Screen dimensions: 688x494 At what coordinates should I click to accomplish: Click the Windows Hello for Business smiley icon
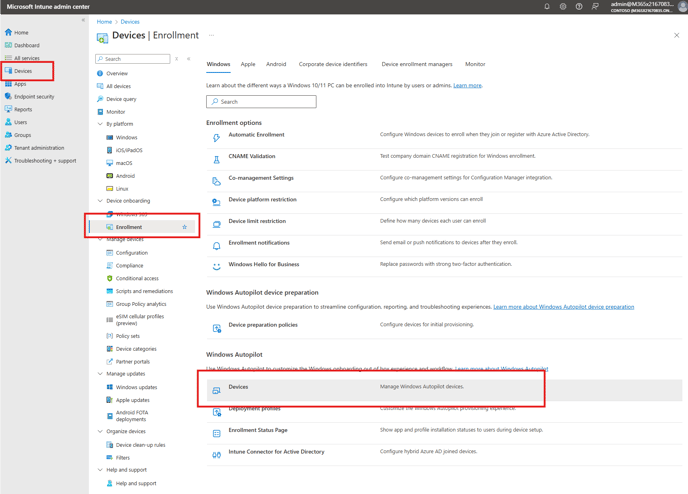[216, 267]
